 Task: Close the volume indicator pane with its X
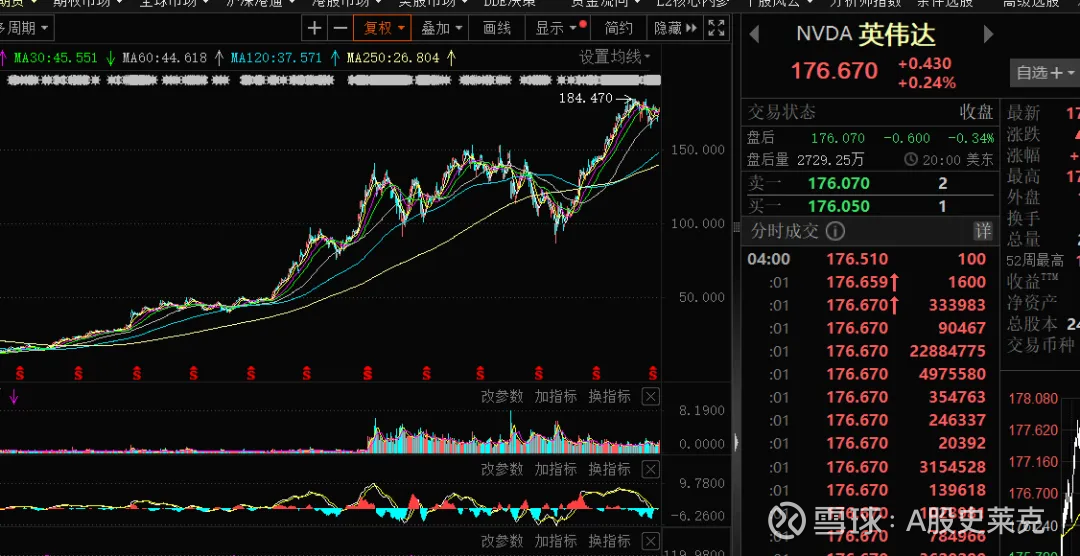point(650,396)
